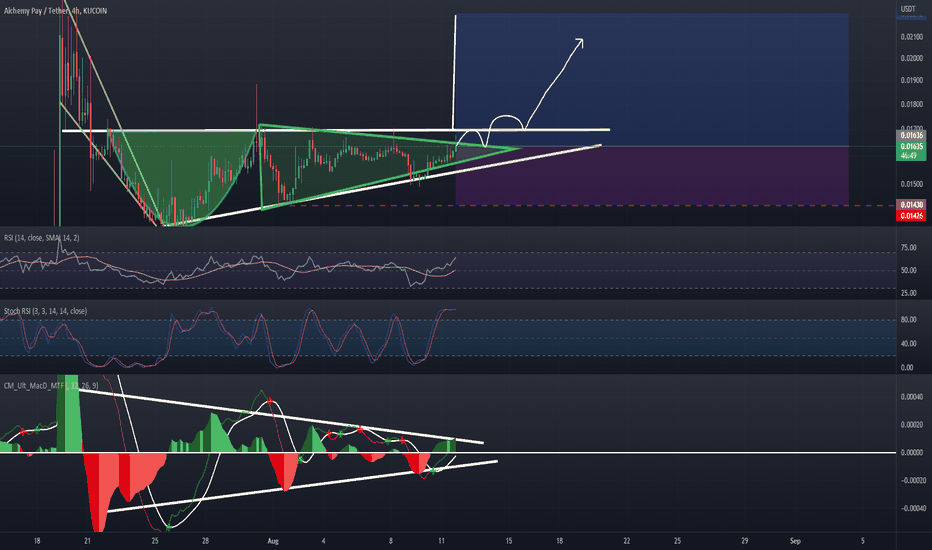
Task: Click the 21 date on the time axis
Action: coord(87,541)
